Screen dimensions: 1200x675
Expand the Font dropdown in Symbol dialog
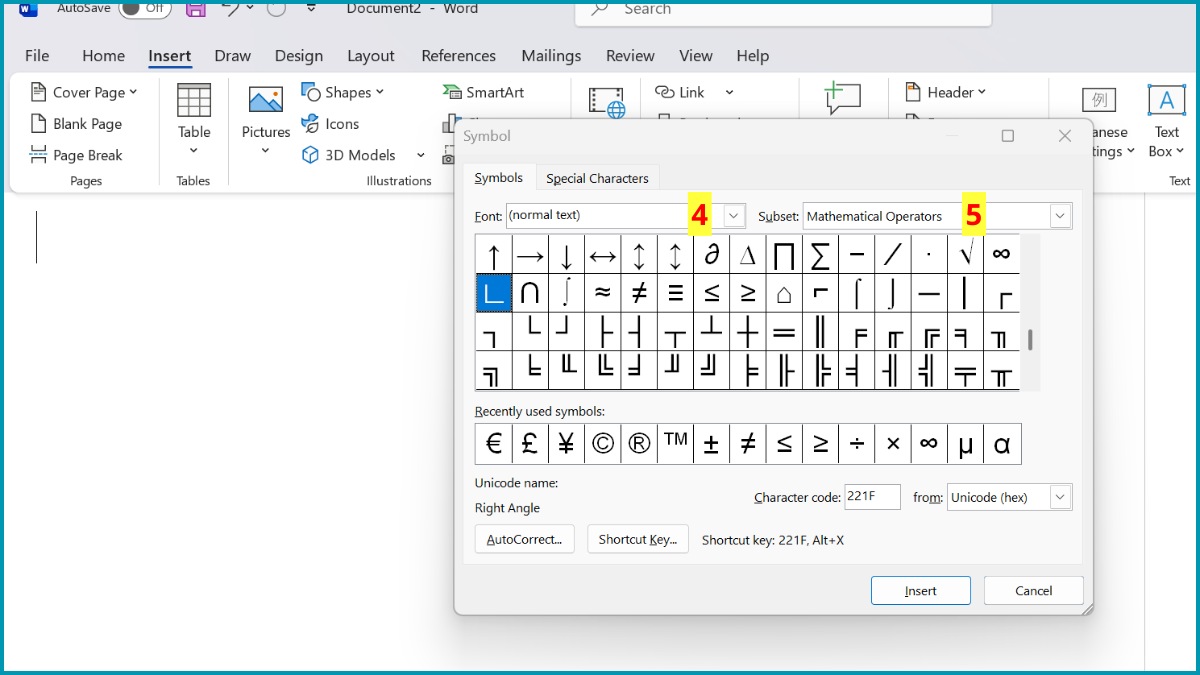coord(734,216)
